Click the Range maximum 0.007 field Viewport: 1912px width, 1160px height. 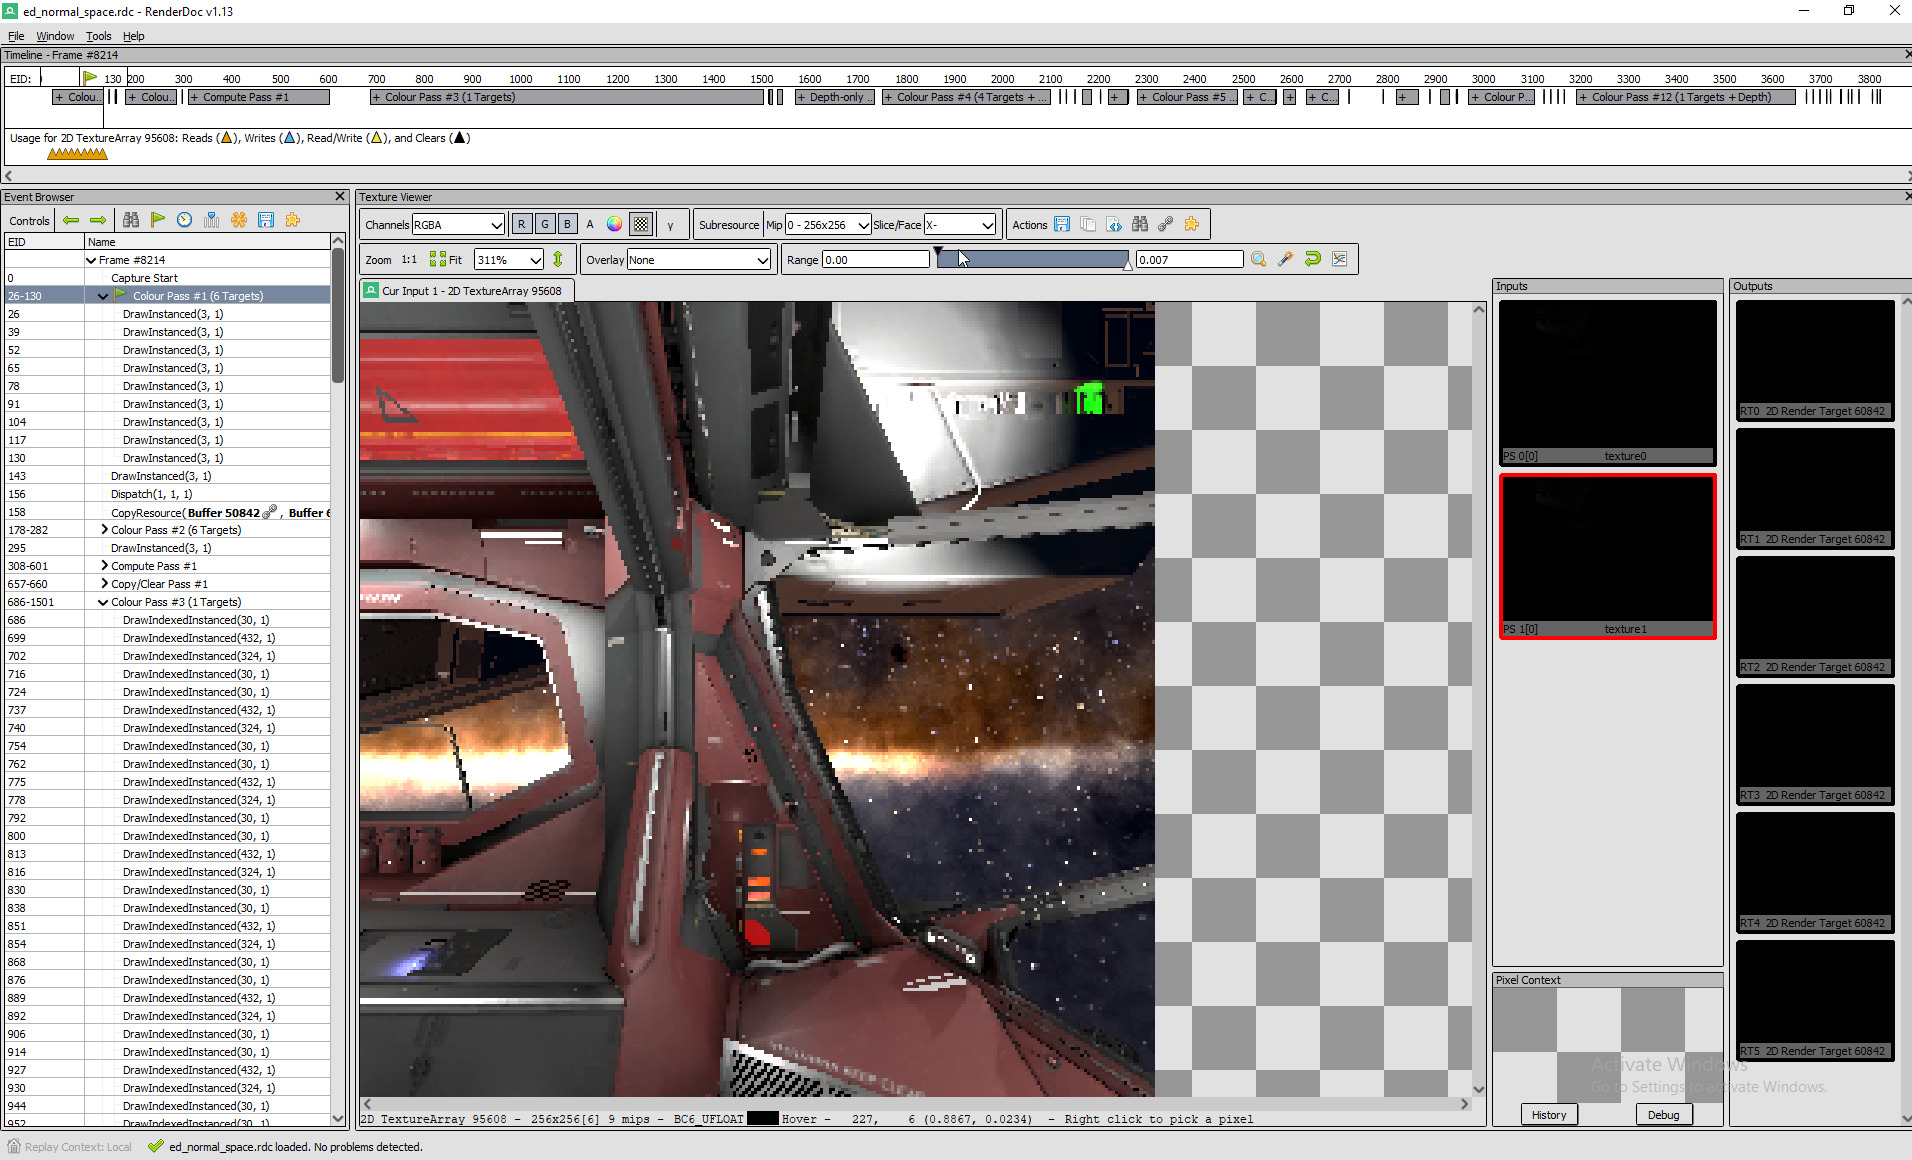[1189, 259]
